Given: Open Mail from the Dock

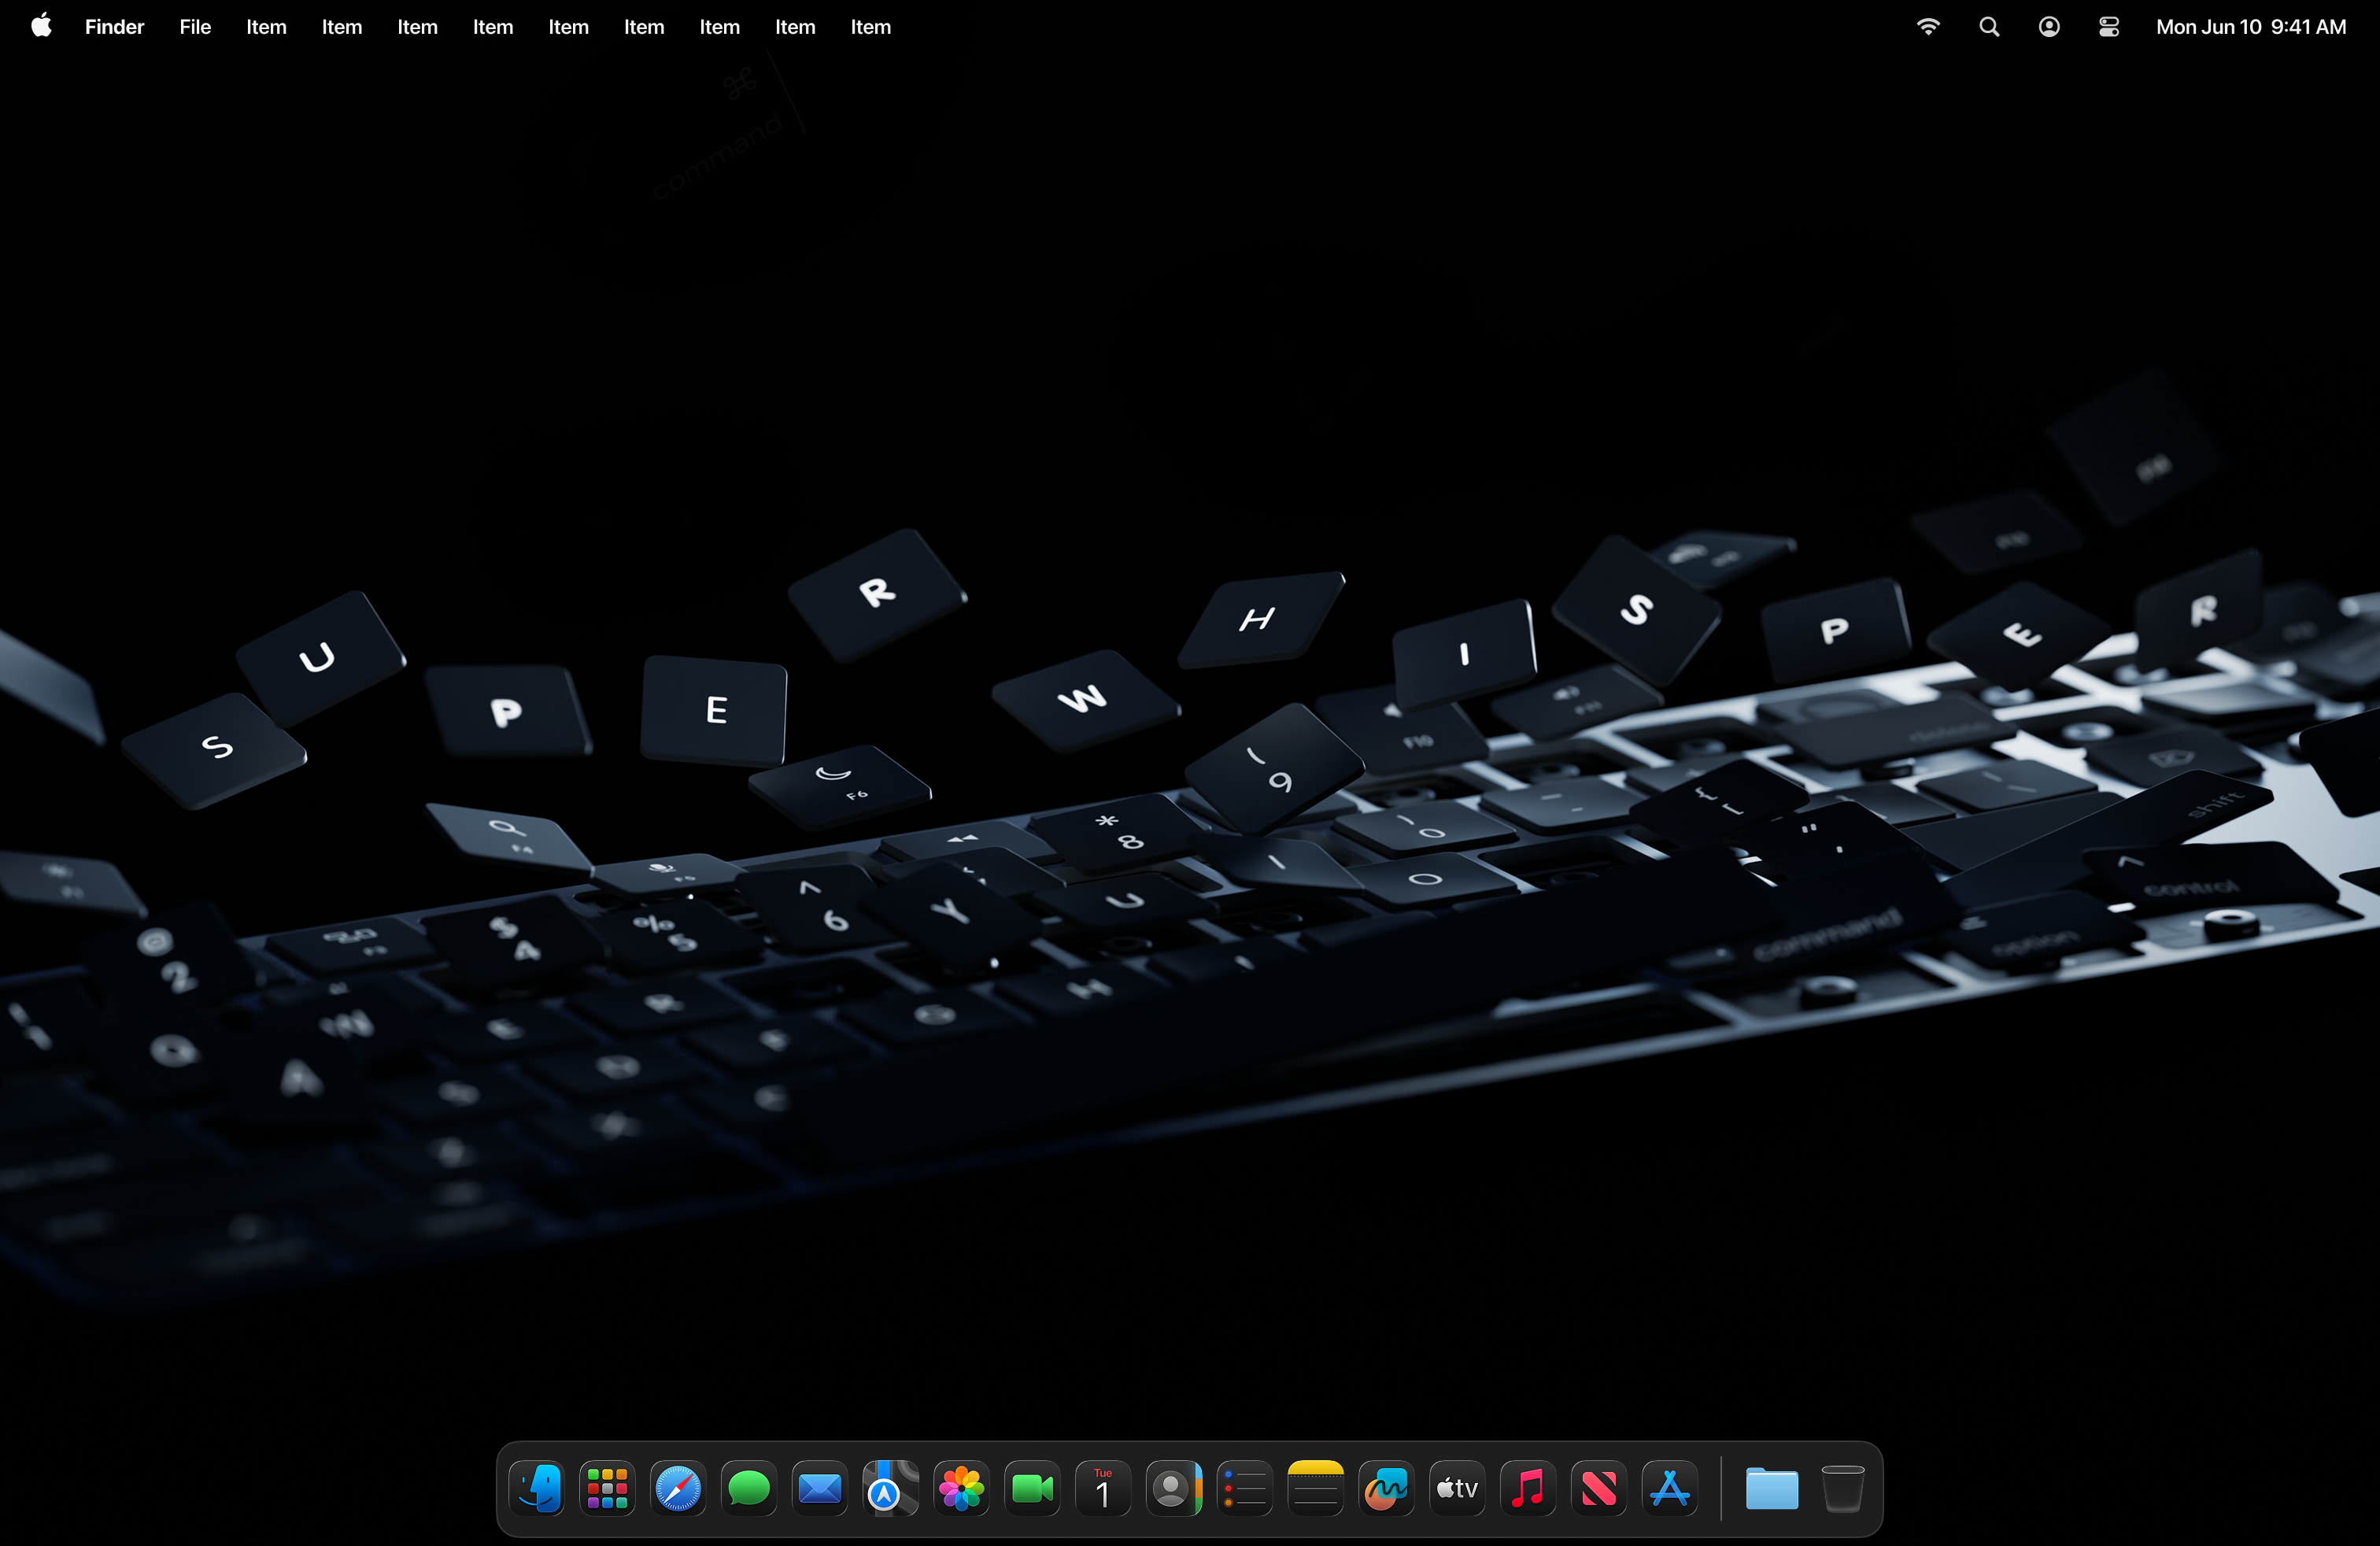Looking at the screenshot, I should tap(820, 1489).
